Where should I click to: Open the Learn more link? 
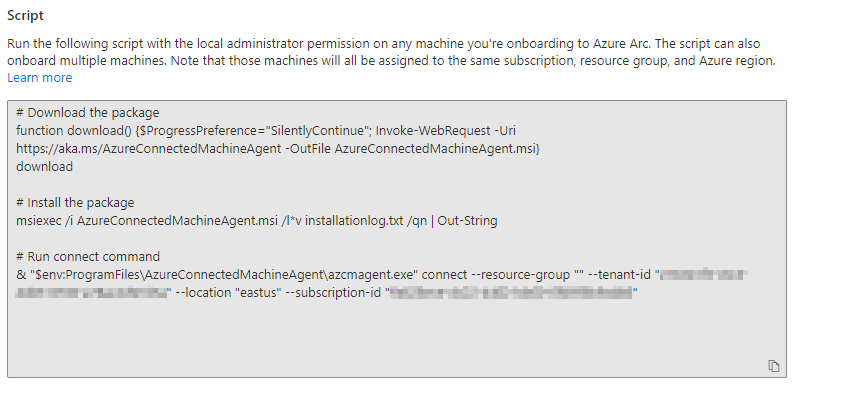pyautogui.click(x=40, y=78)
